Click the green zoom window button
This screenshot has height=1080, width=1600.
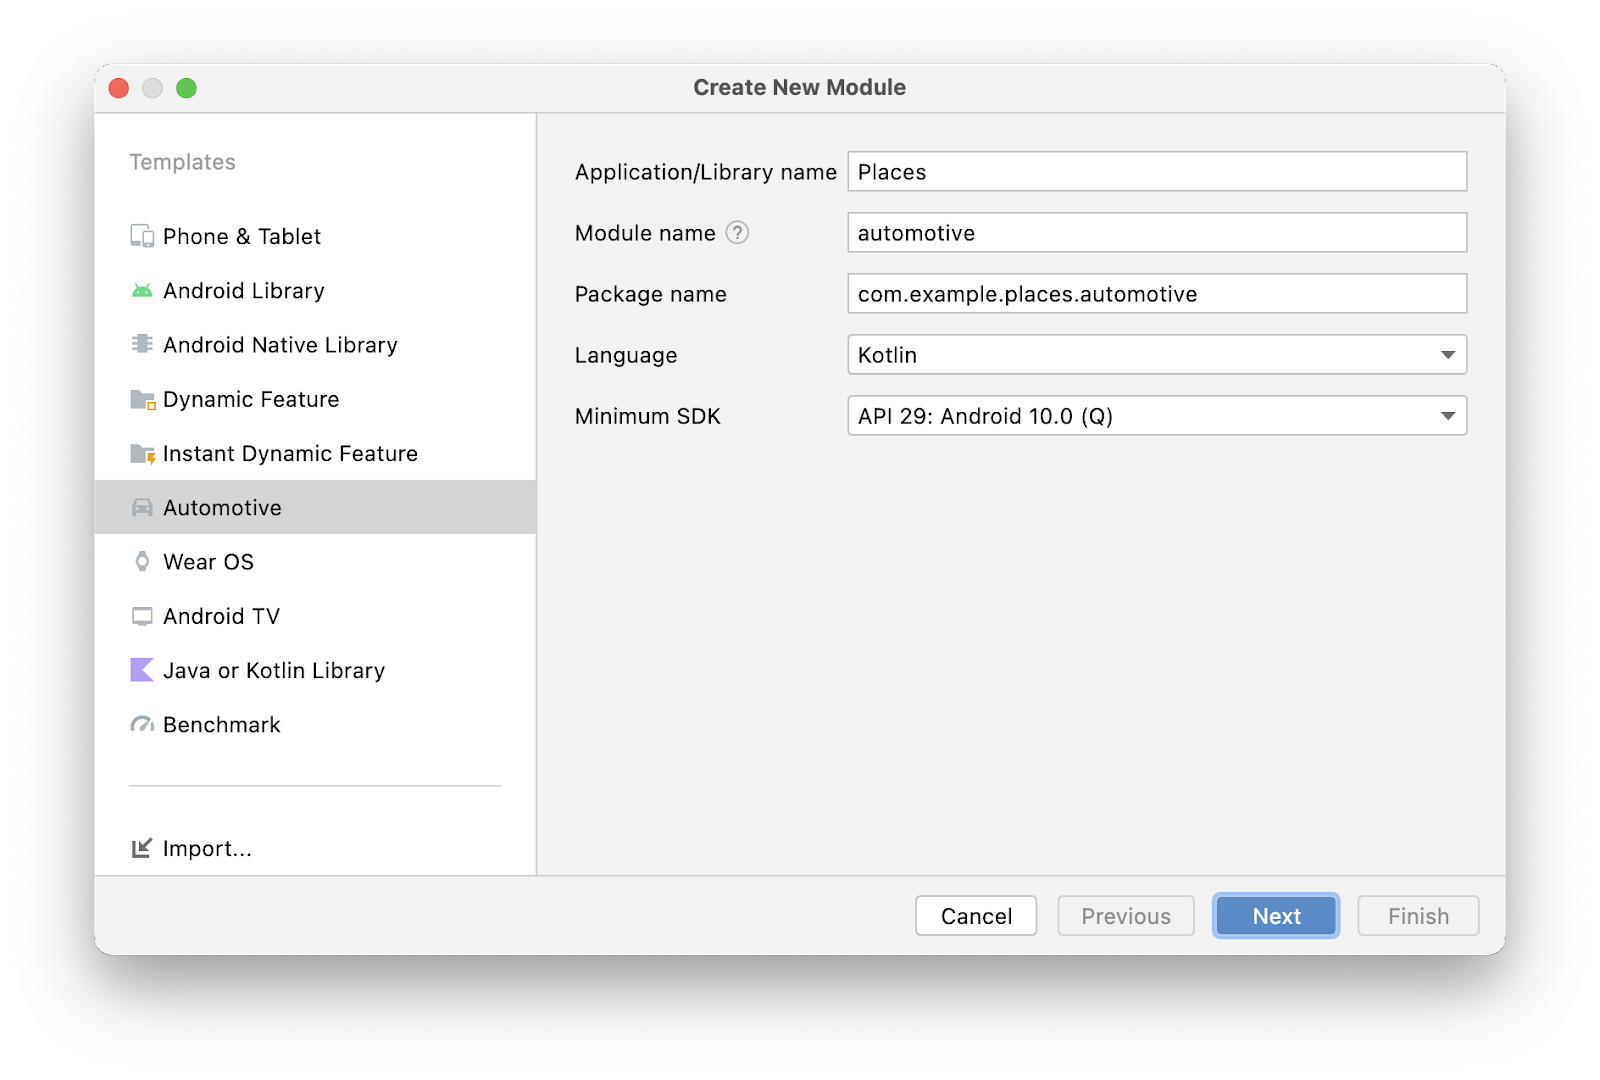pos(186,88)
